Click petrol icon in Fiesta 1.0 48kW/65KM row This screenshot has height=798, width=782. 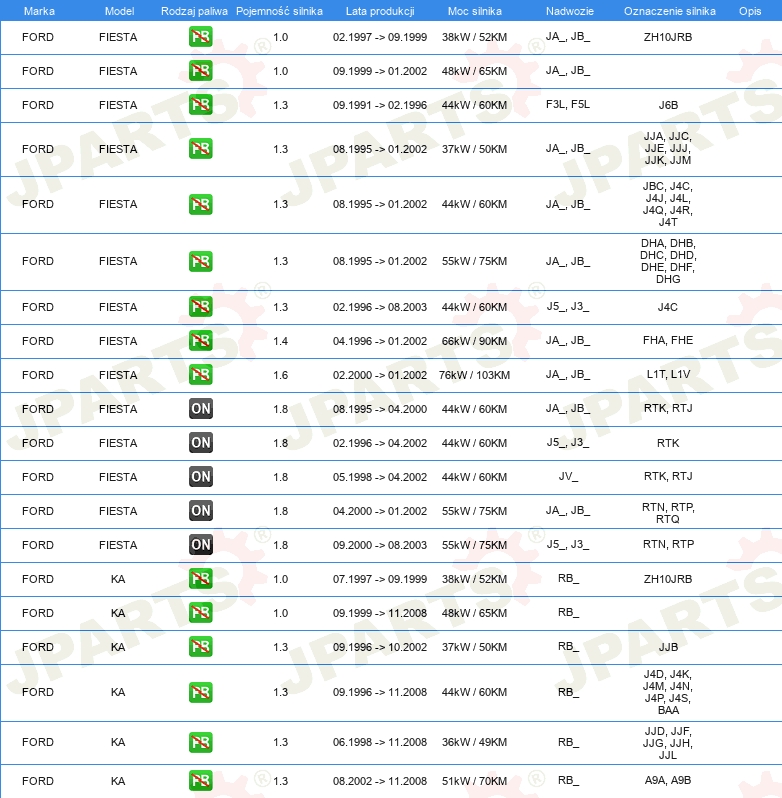pyautogui.click(x=200, y=71)
